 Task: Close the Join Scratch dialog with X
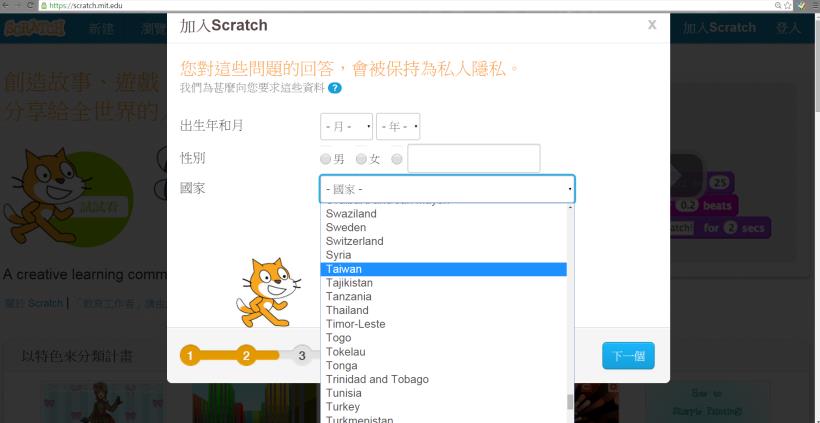click(652, 25)
